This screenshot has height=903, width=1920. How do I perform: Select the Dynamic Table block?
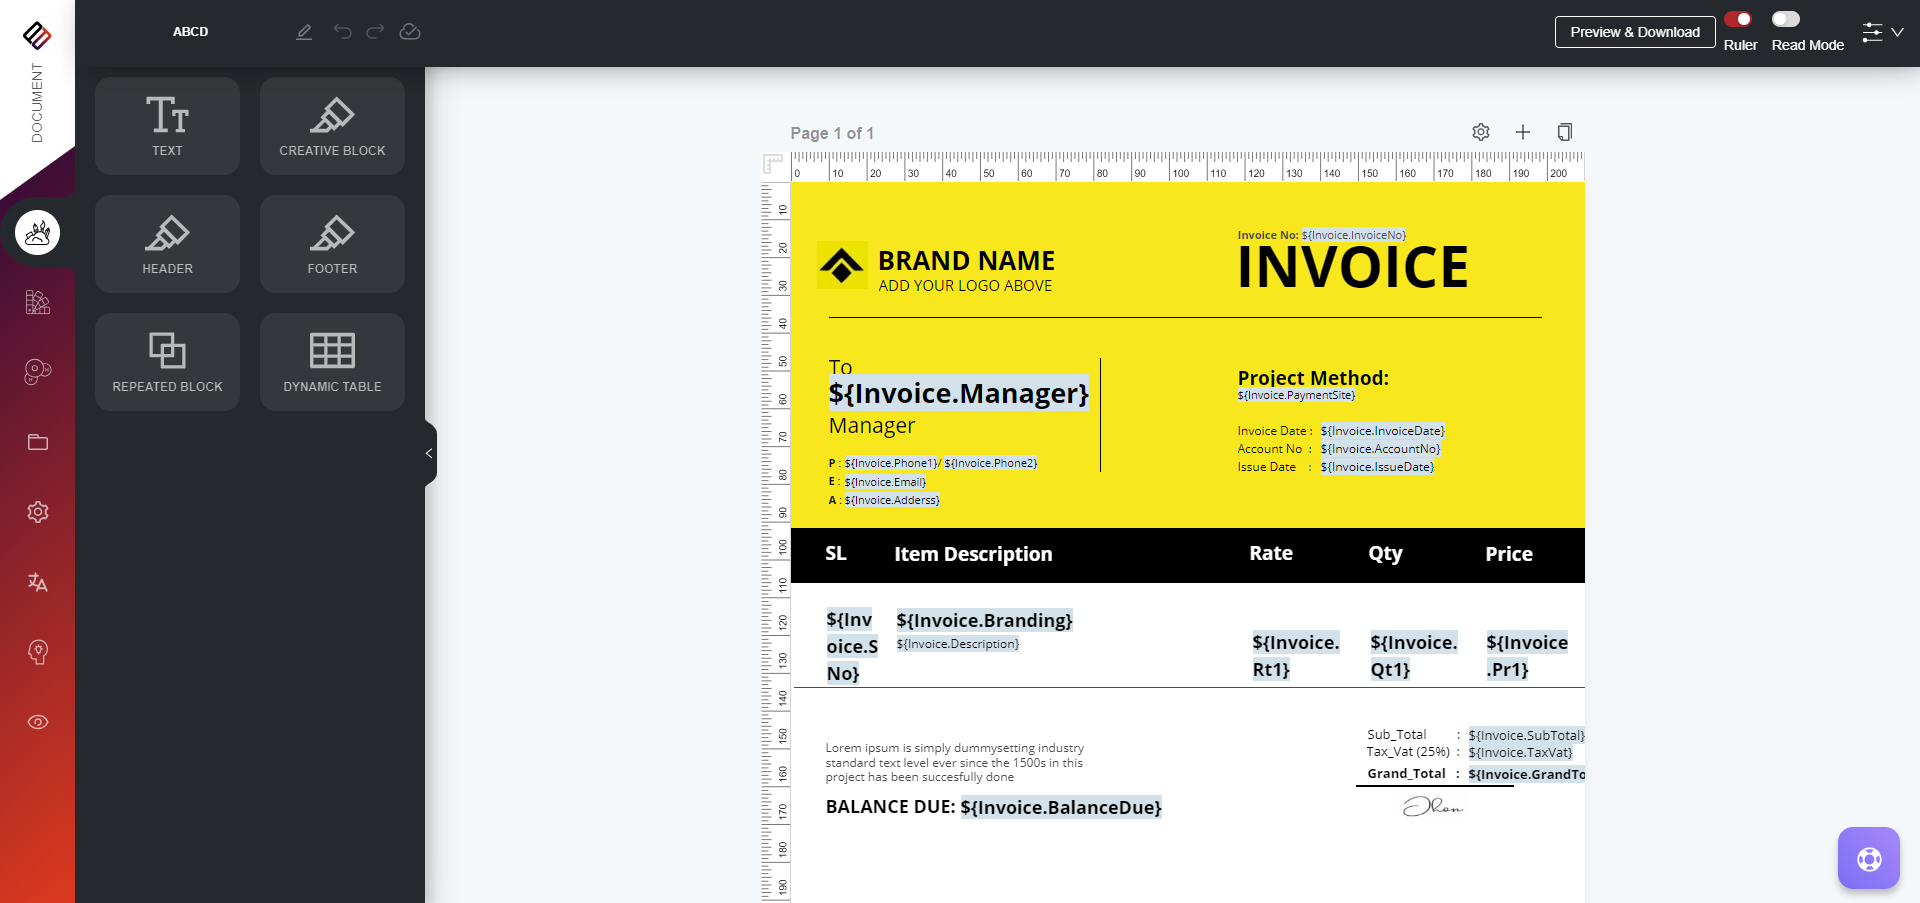(x=332, y=362)
